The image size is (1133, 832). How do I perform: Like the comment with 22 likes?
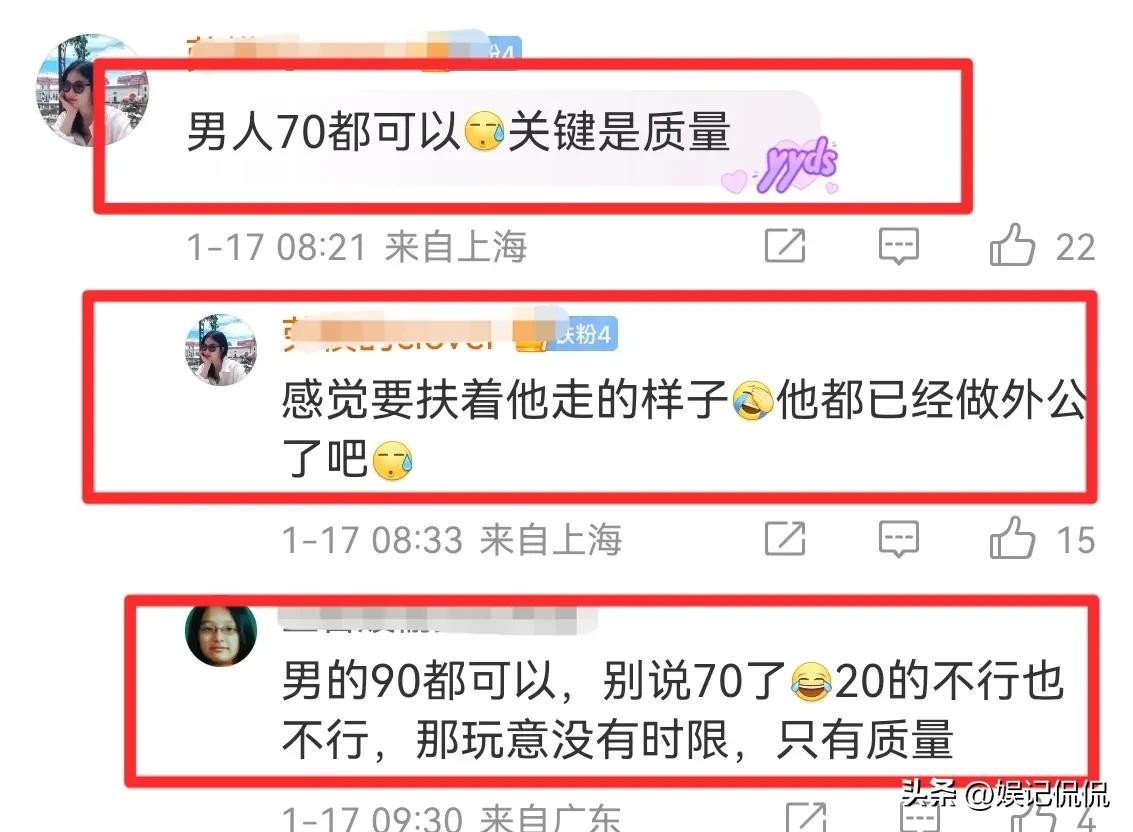pos(1012,245)
